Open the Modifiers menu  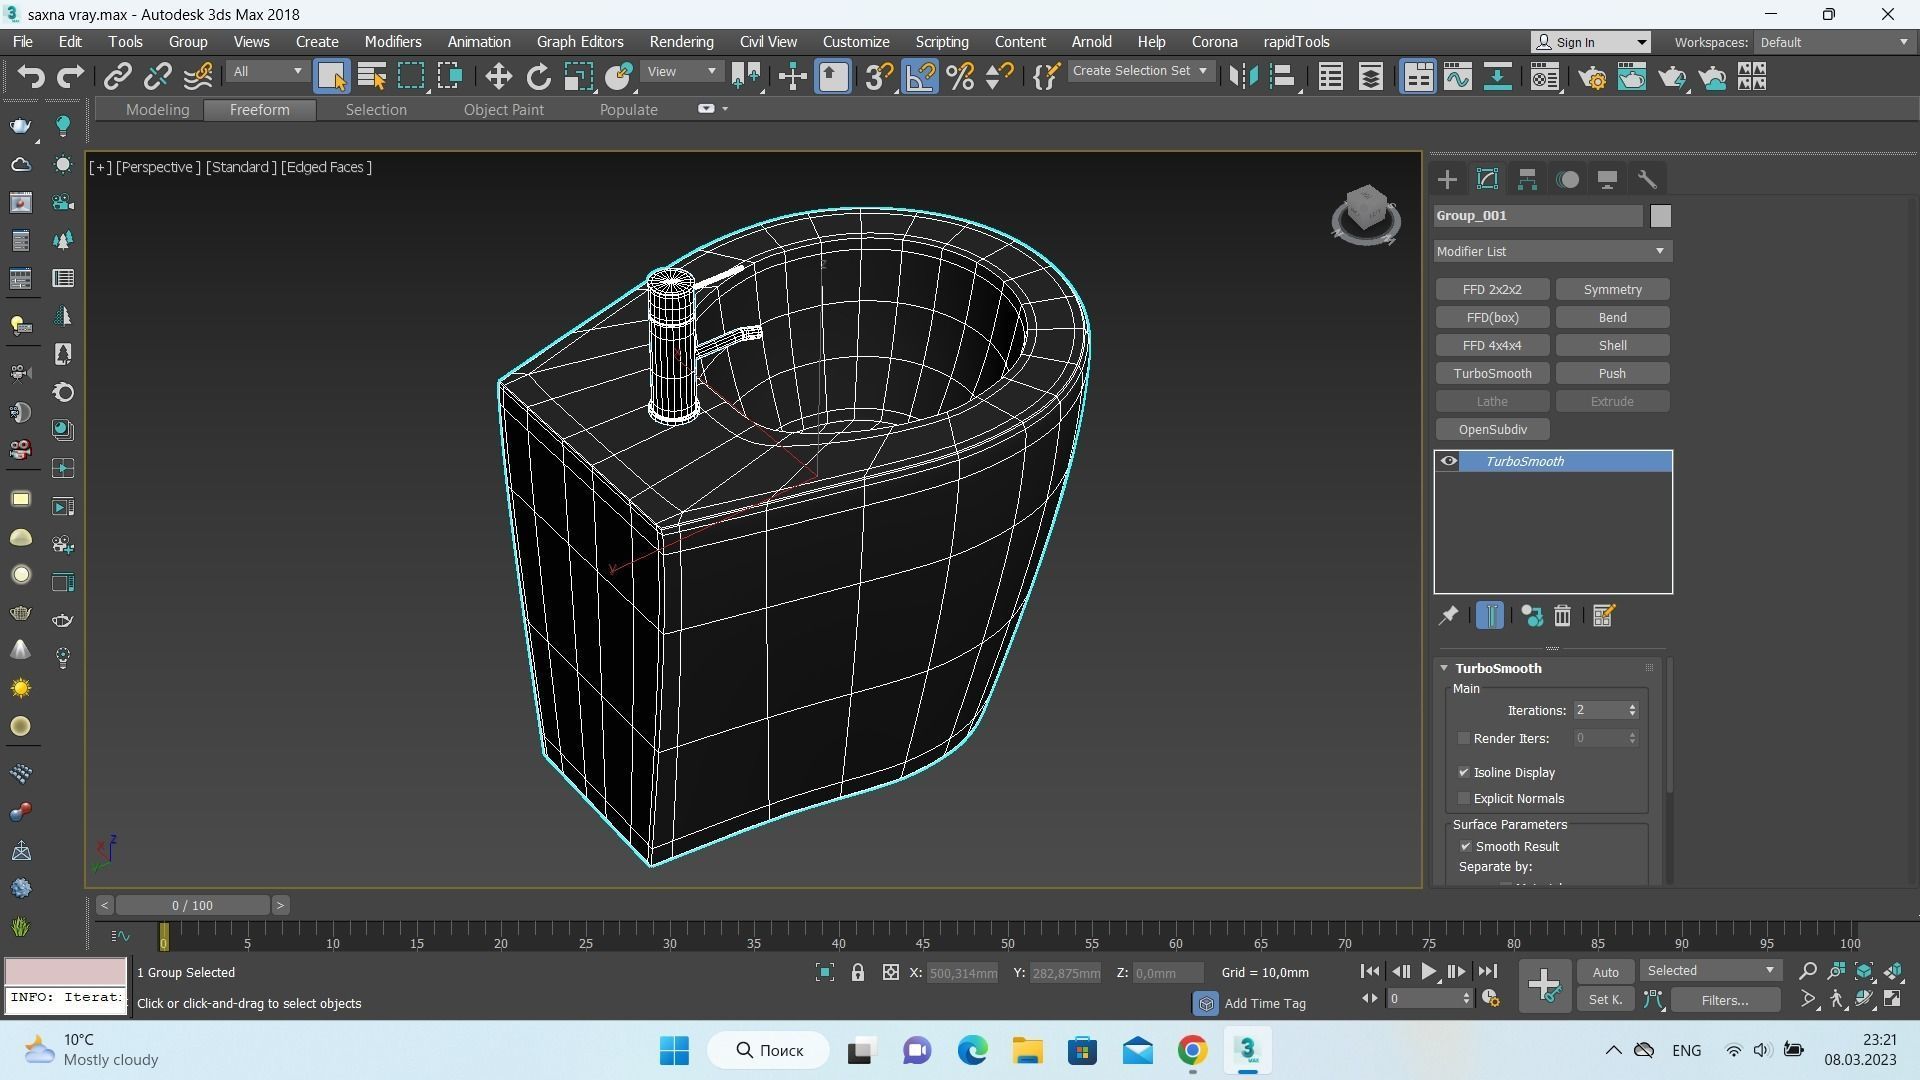tap(393, 42)
